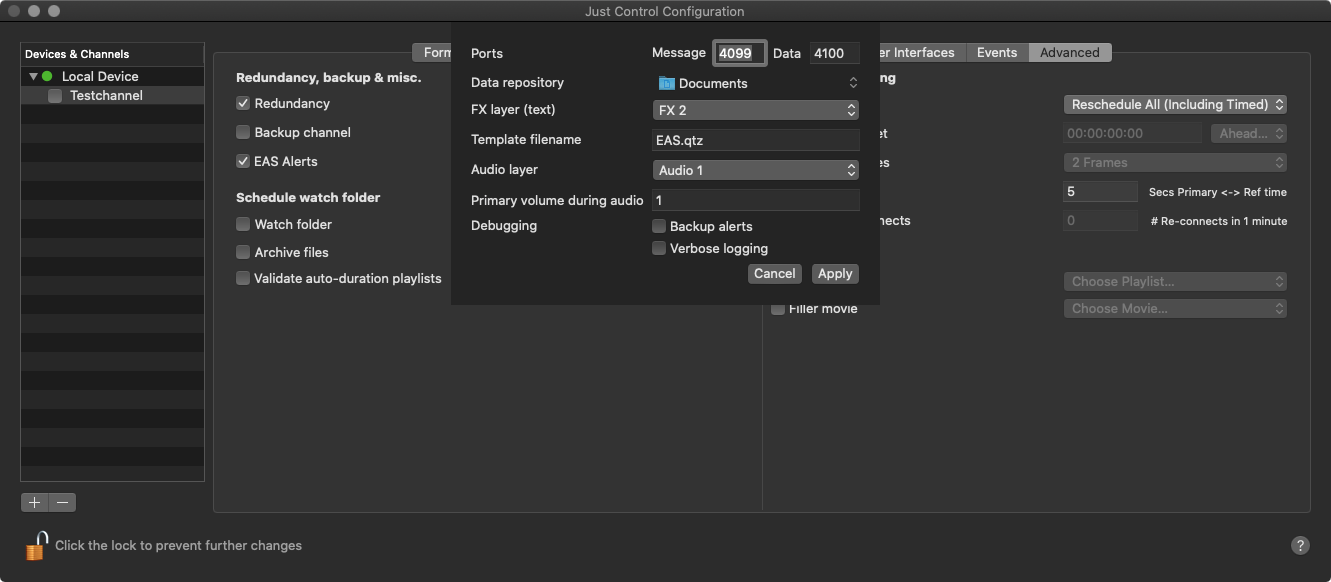Toggle the Testchannel checkbox
This screenshot has width=1331, height=582.
pos(55,96)
